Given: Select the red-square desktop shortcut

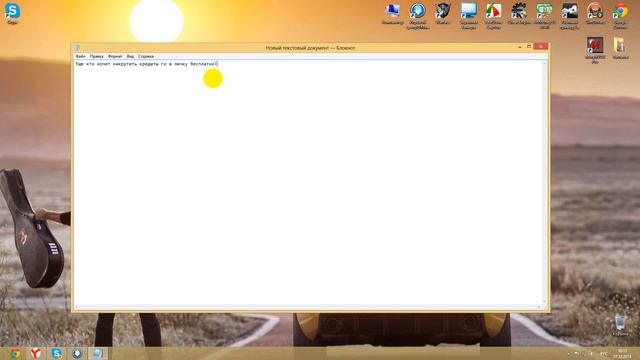Looking at the screenshot, I should coord(595,50).
